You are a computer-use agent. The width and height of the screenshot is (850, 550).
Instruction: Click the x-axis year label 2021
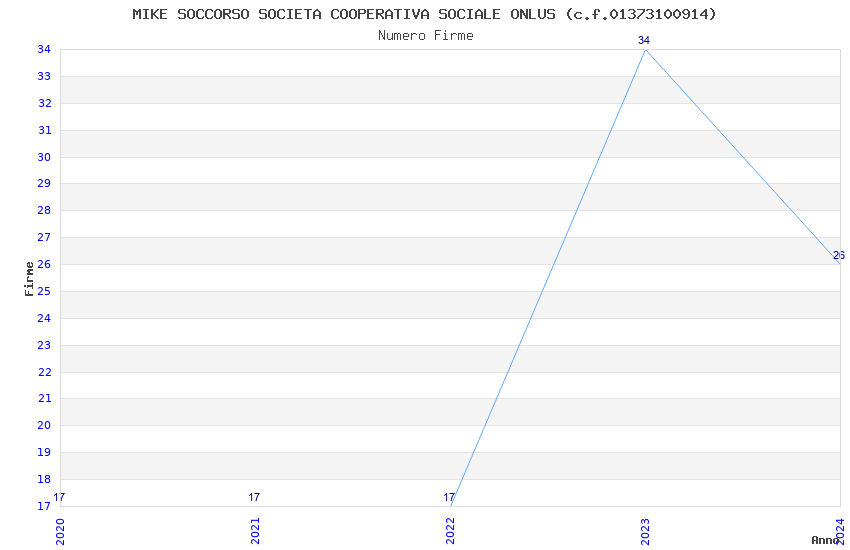(255, 531)
